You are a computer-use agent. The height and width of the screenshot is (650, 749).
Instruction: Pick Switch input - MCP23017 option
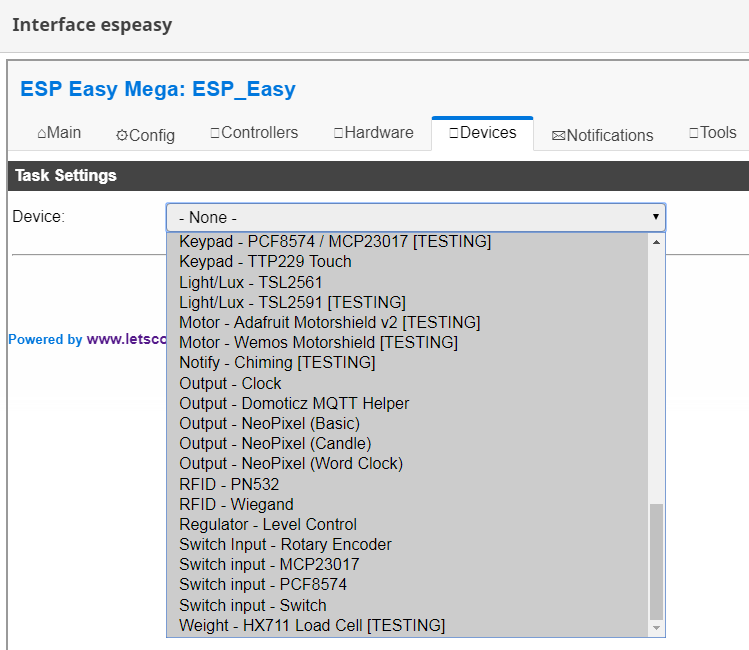pyautogui.click(x=408, y=564)
